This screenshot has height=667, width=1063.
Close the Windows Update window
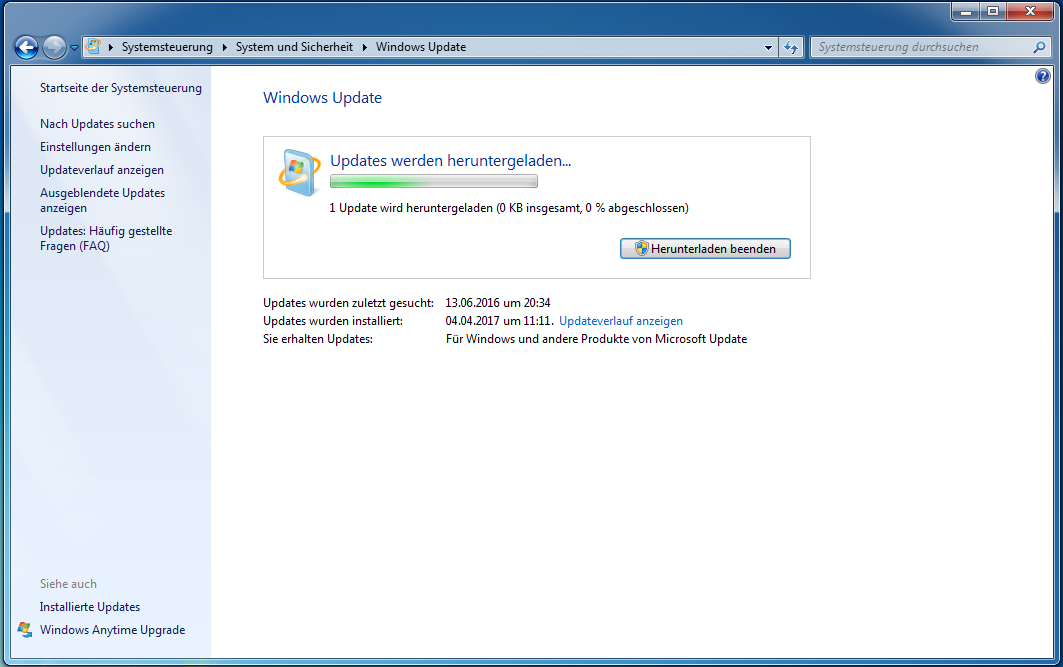[1030, 12]
